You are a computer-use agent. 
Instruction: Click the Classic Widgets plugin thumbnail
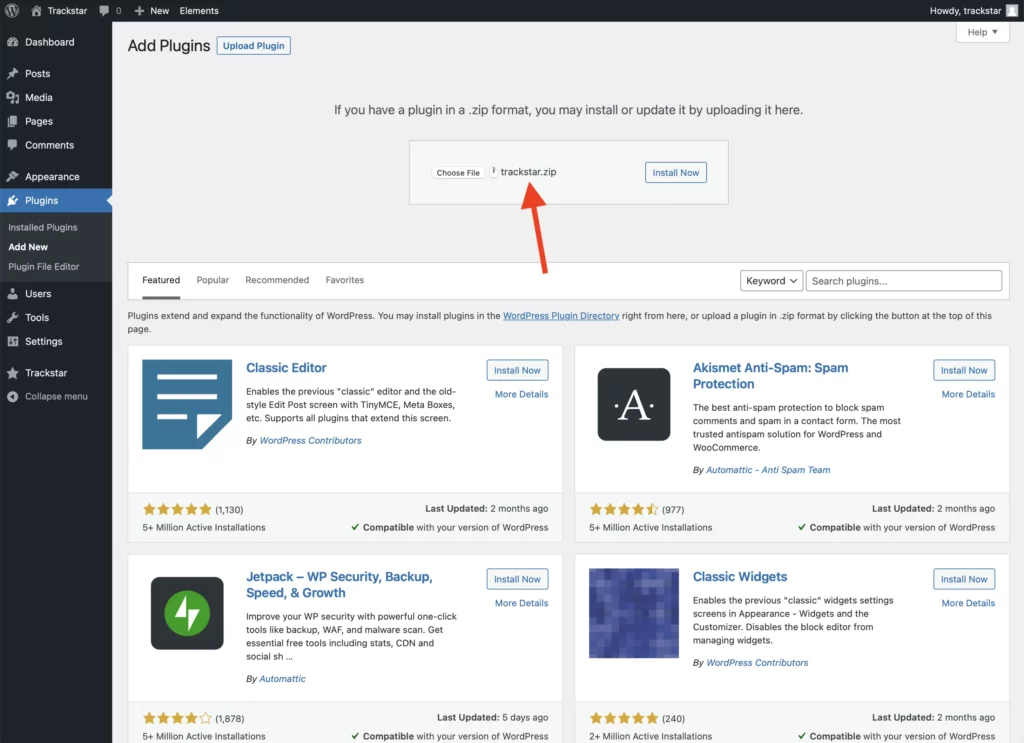pos(633,613)
